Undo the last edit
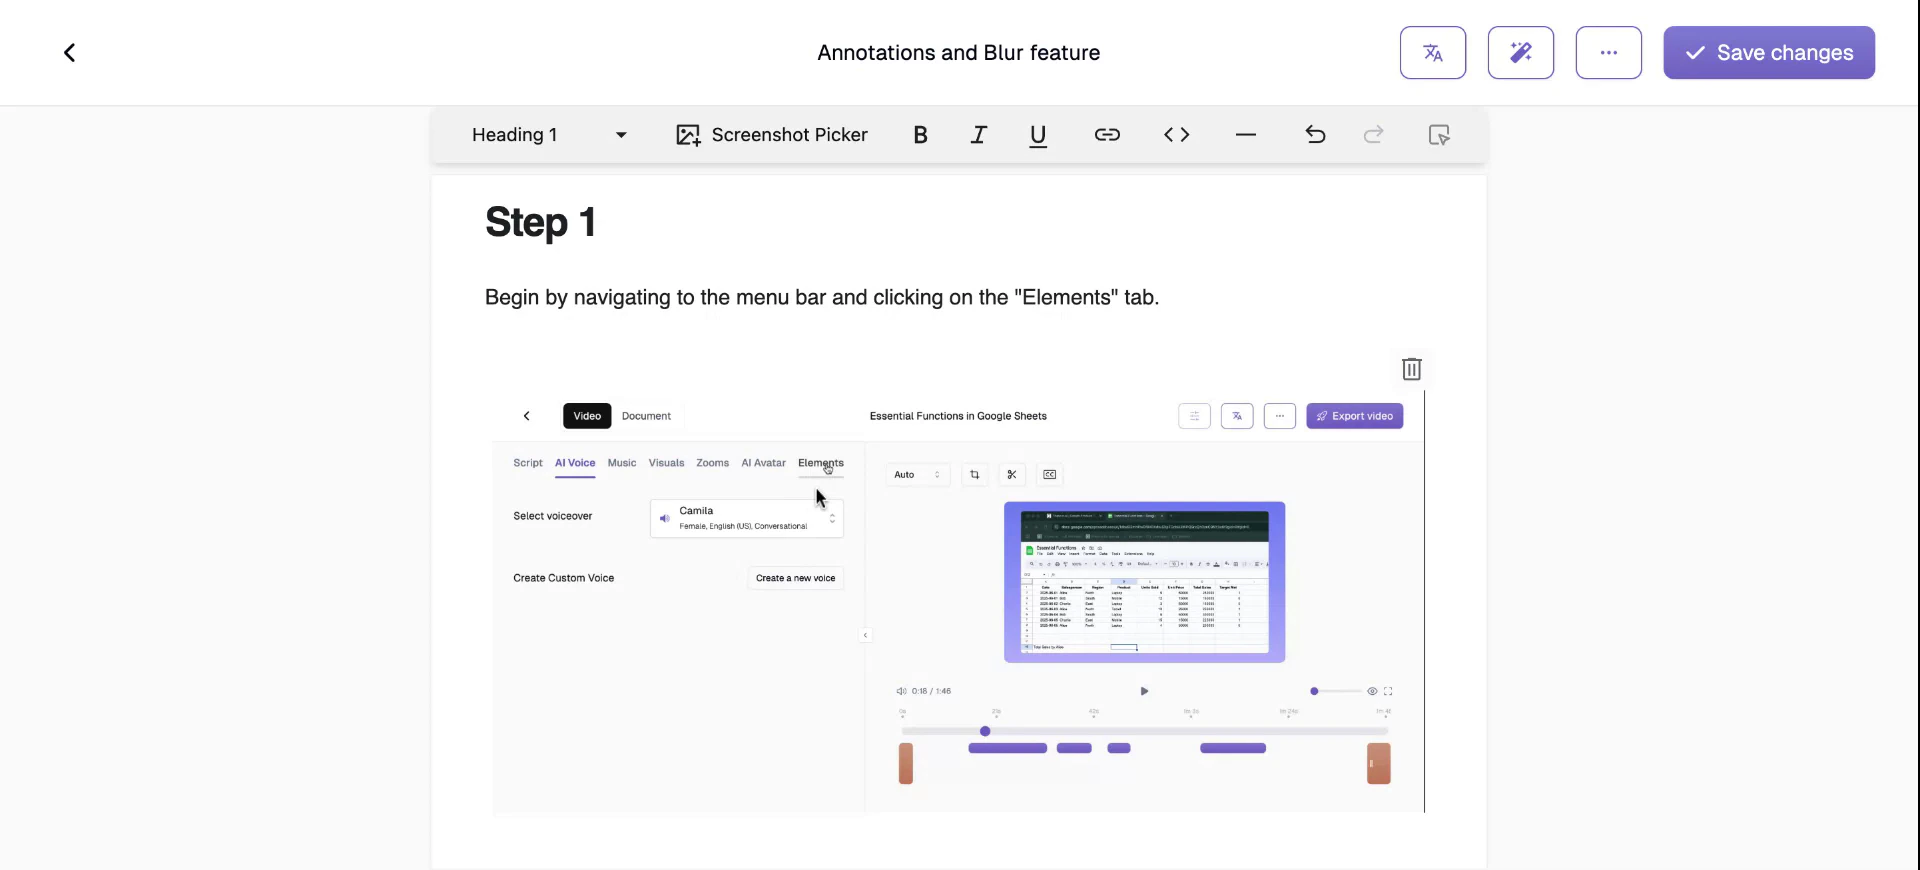Viewport: 1920px width, 870px height. point(1315,135)
